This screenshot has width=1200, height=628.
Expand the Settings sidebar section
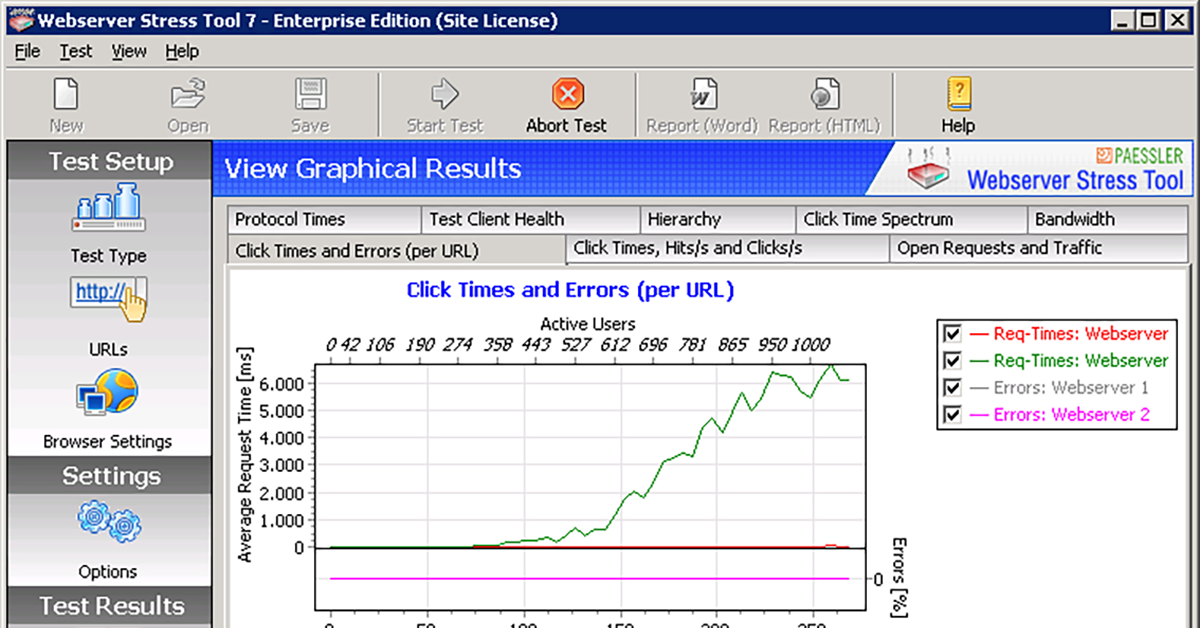pyautogui.click(x=109, y=476)
